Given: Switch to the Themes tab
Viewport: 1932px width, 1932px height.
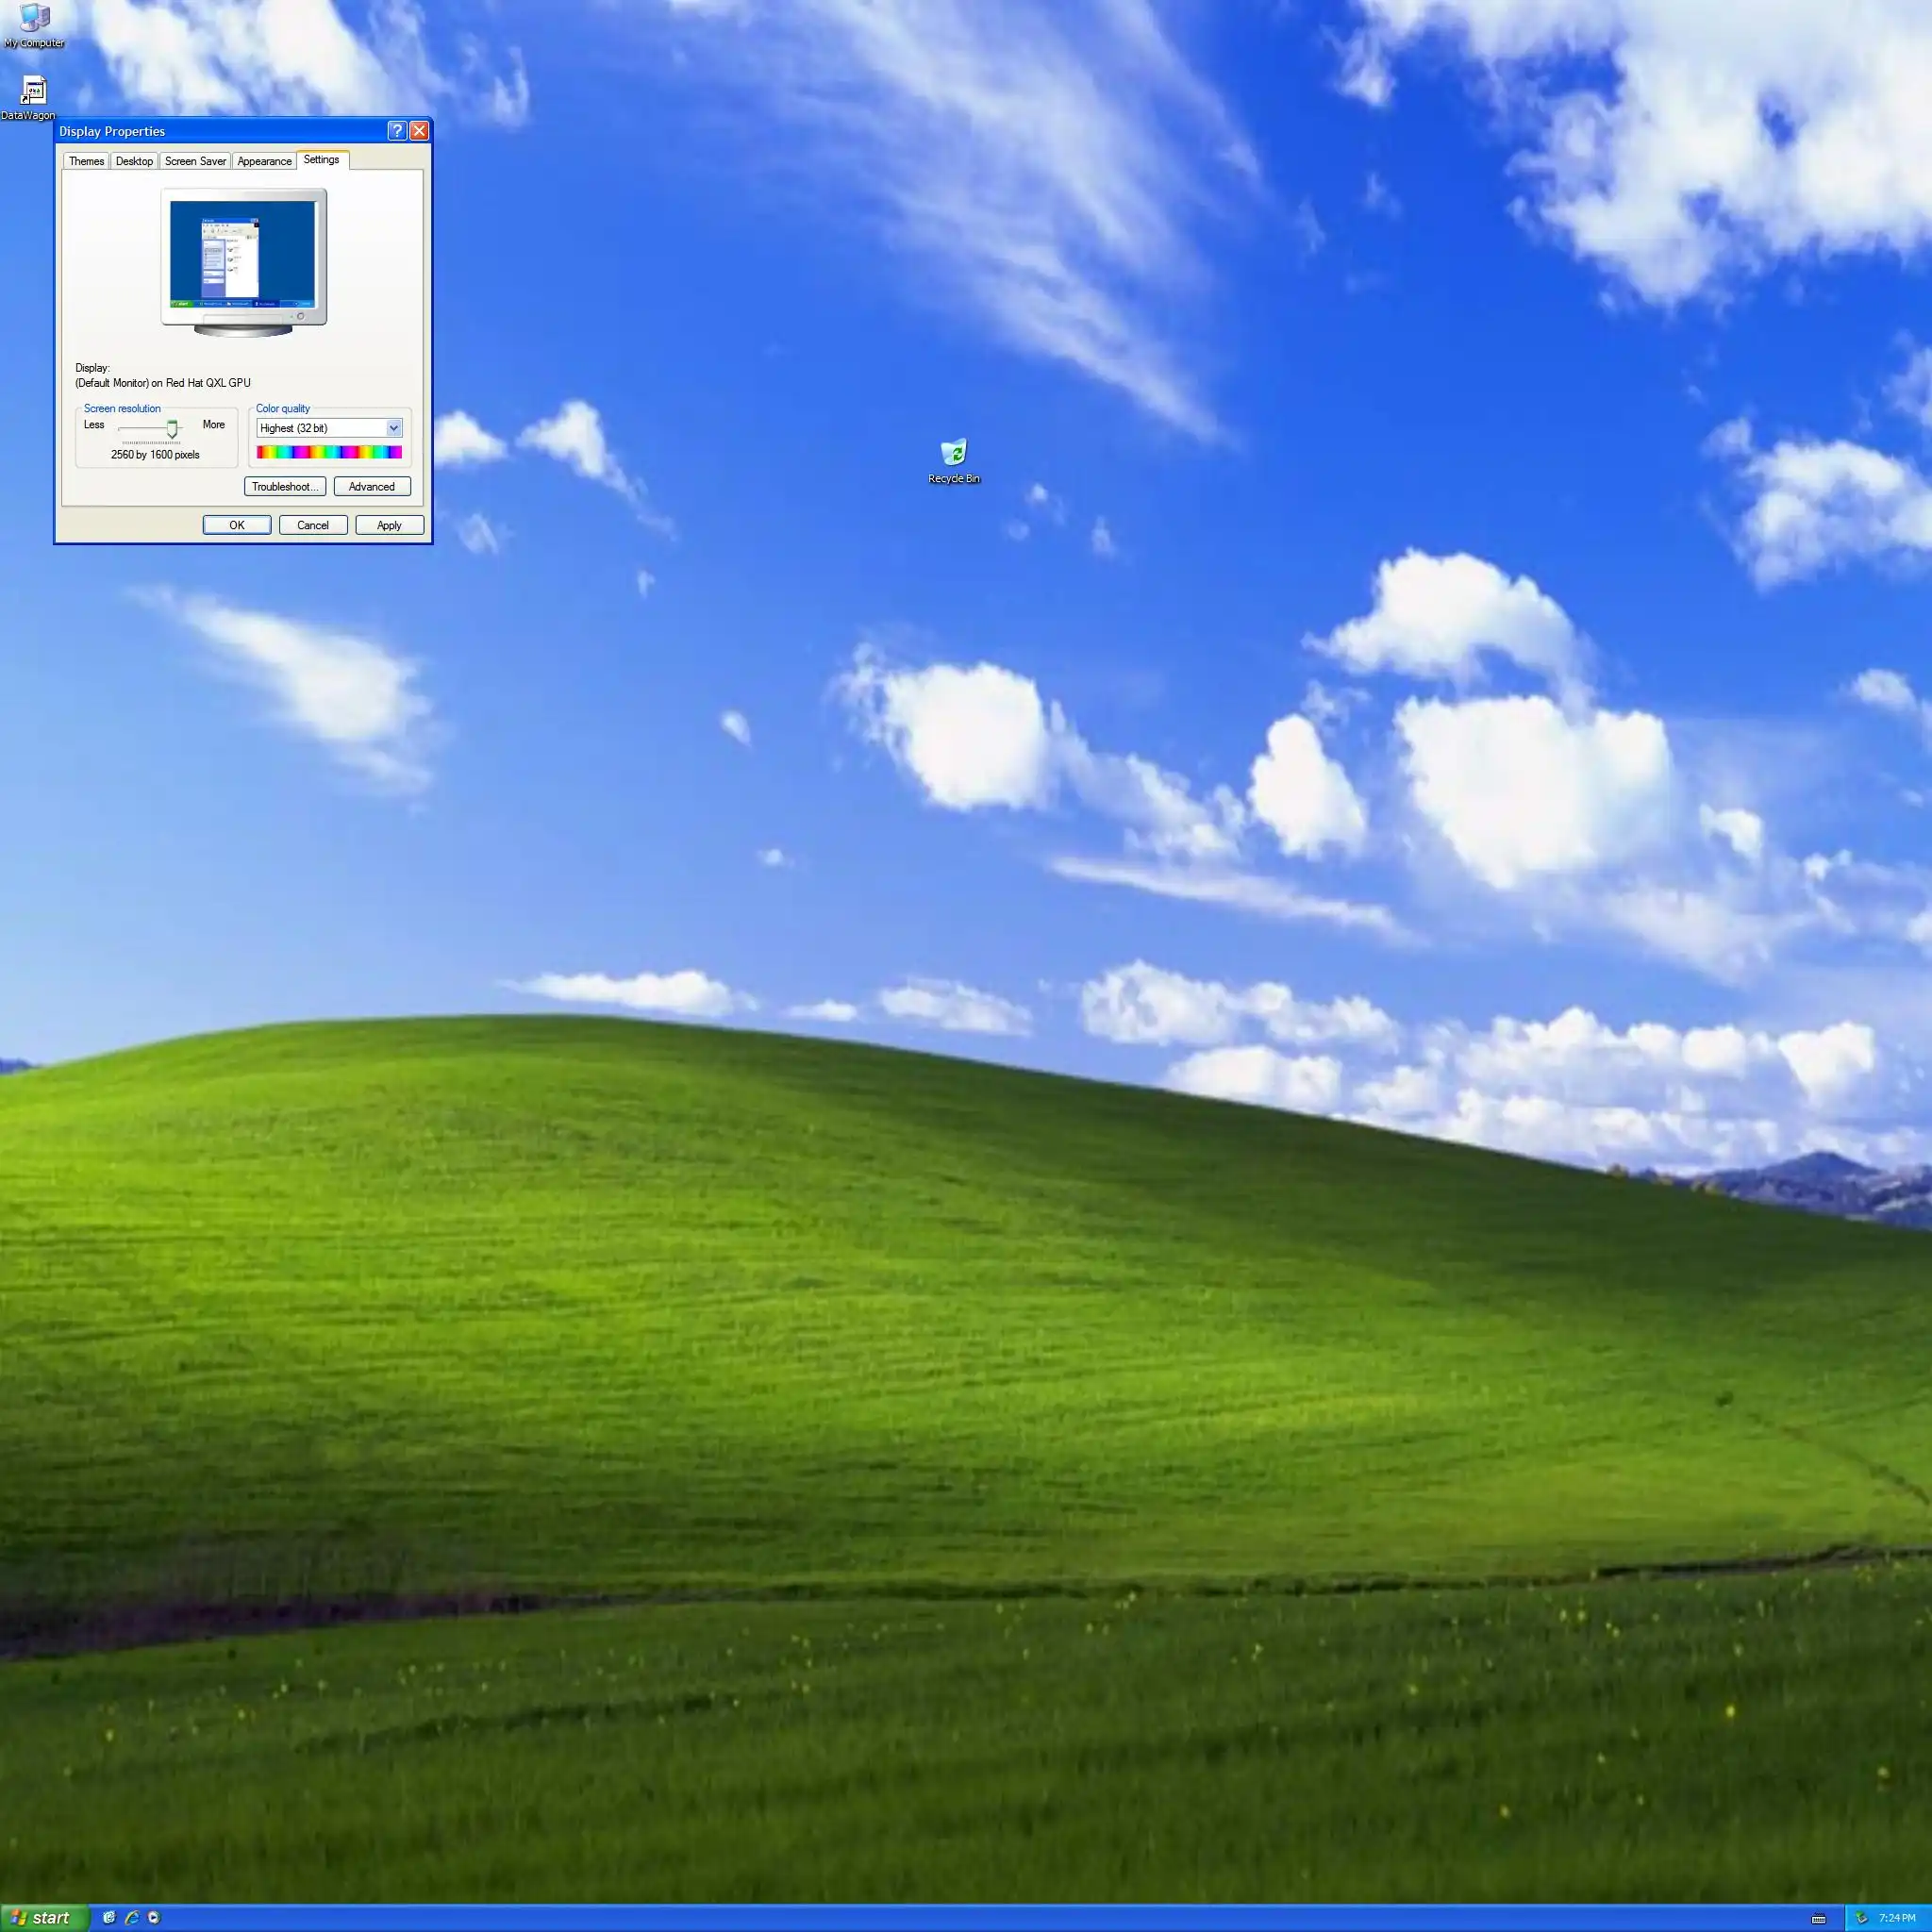Looking at the screenshot, I should (x=86, y=161).
